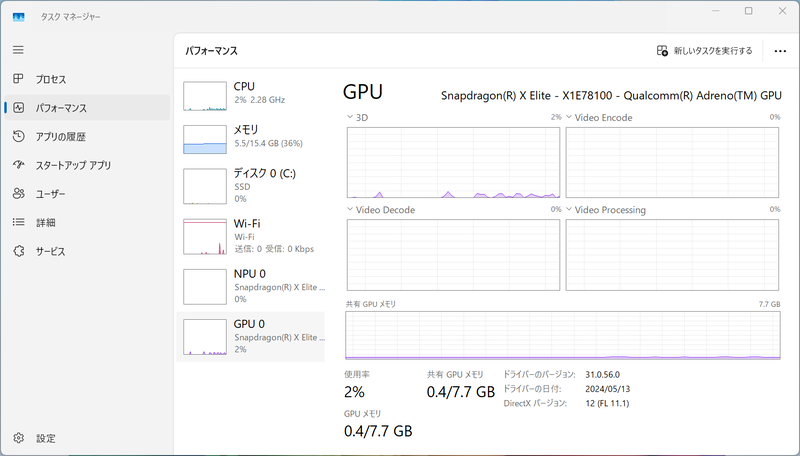Open the 詳細 label

[45, 222]
